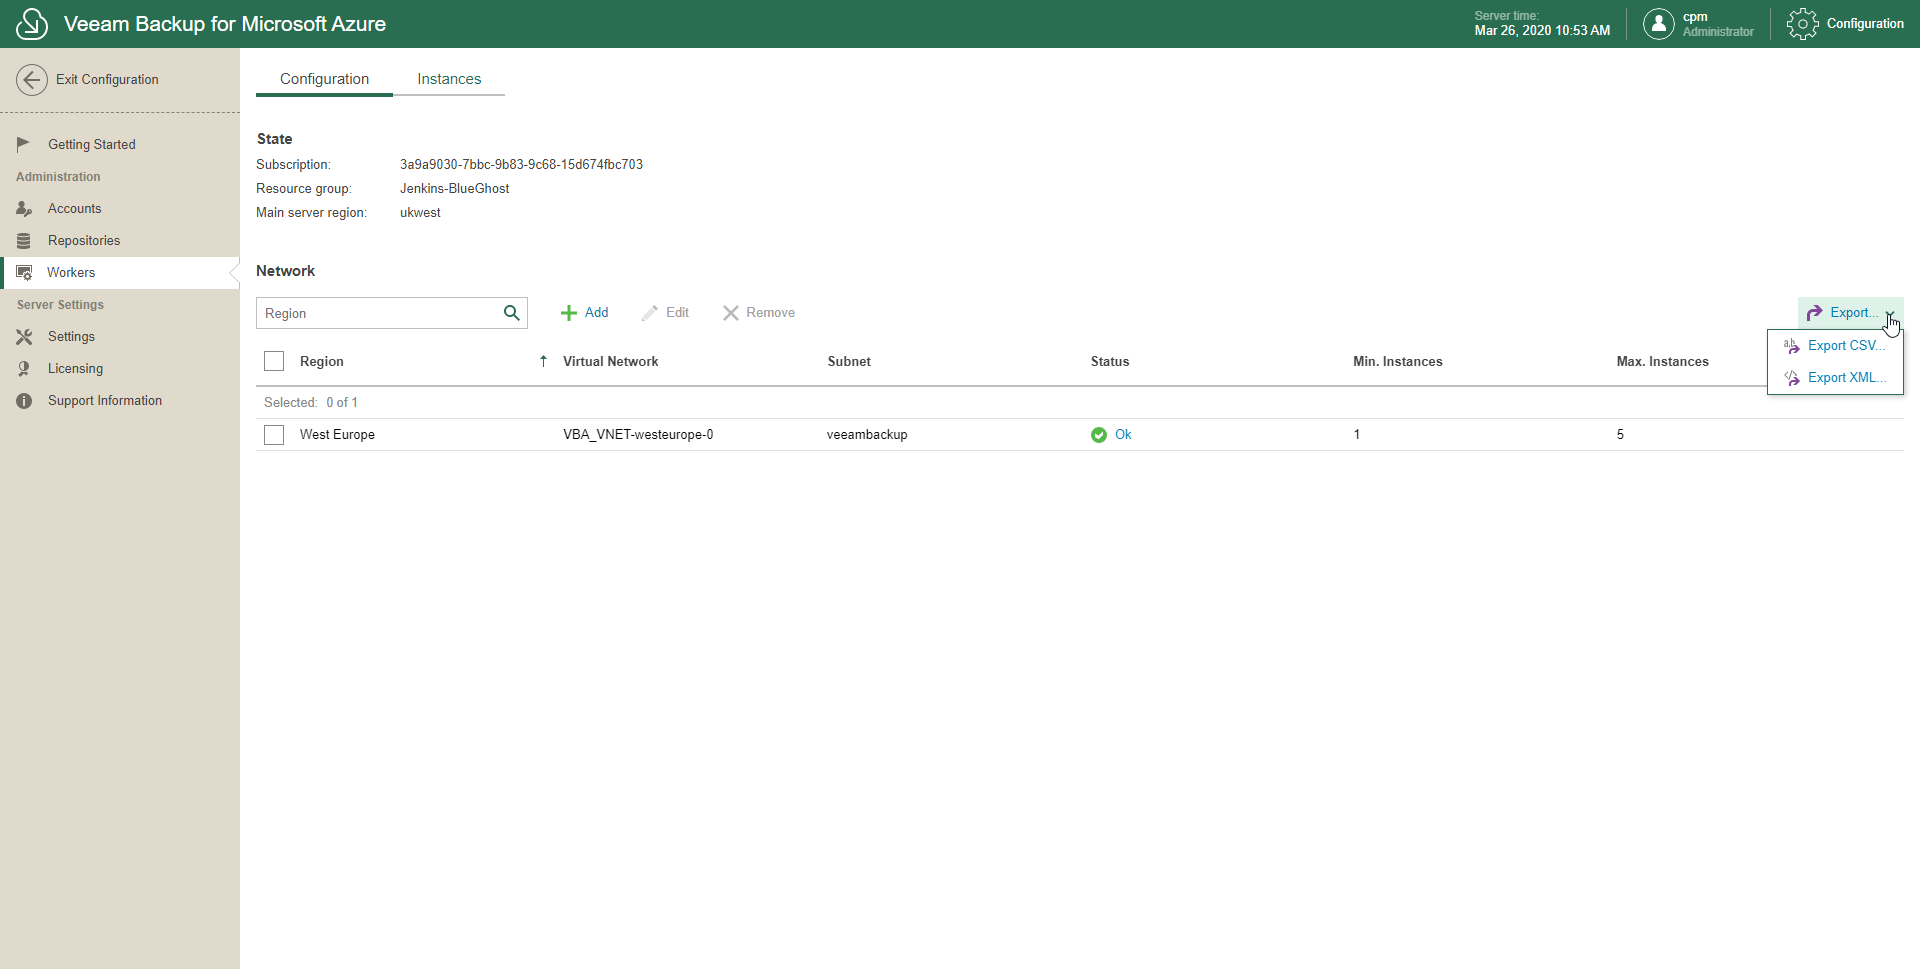Click the Getting Started flag icon

[x=24, y=144]
